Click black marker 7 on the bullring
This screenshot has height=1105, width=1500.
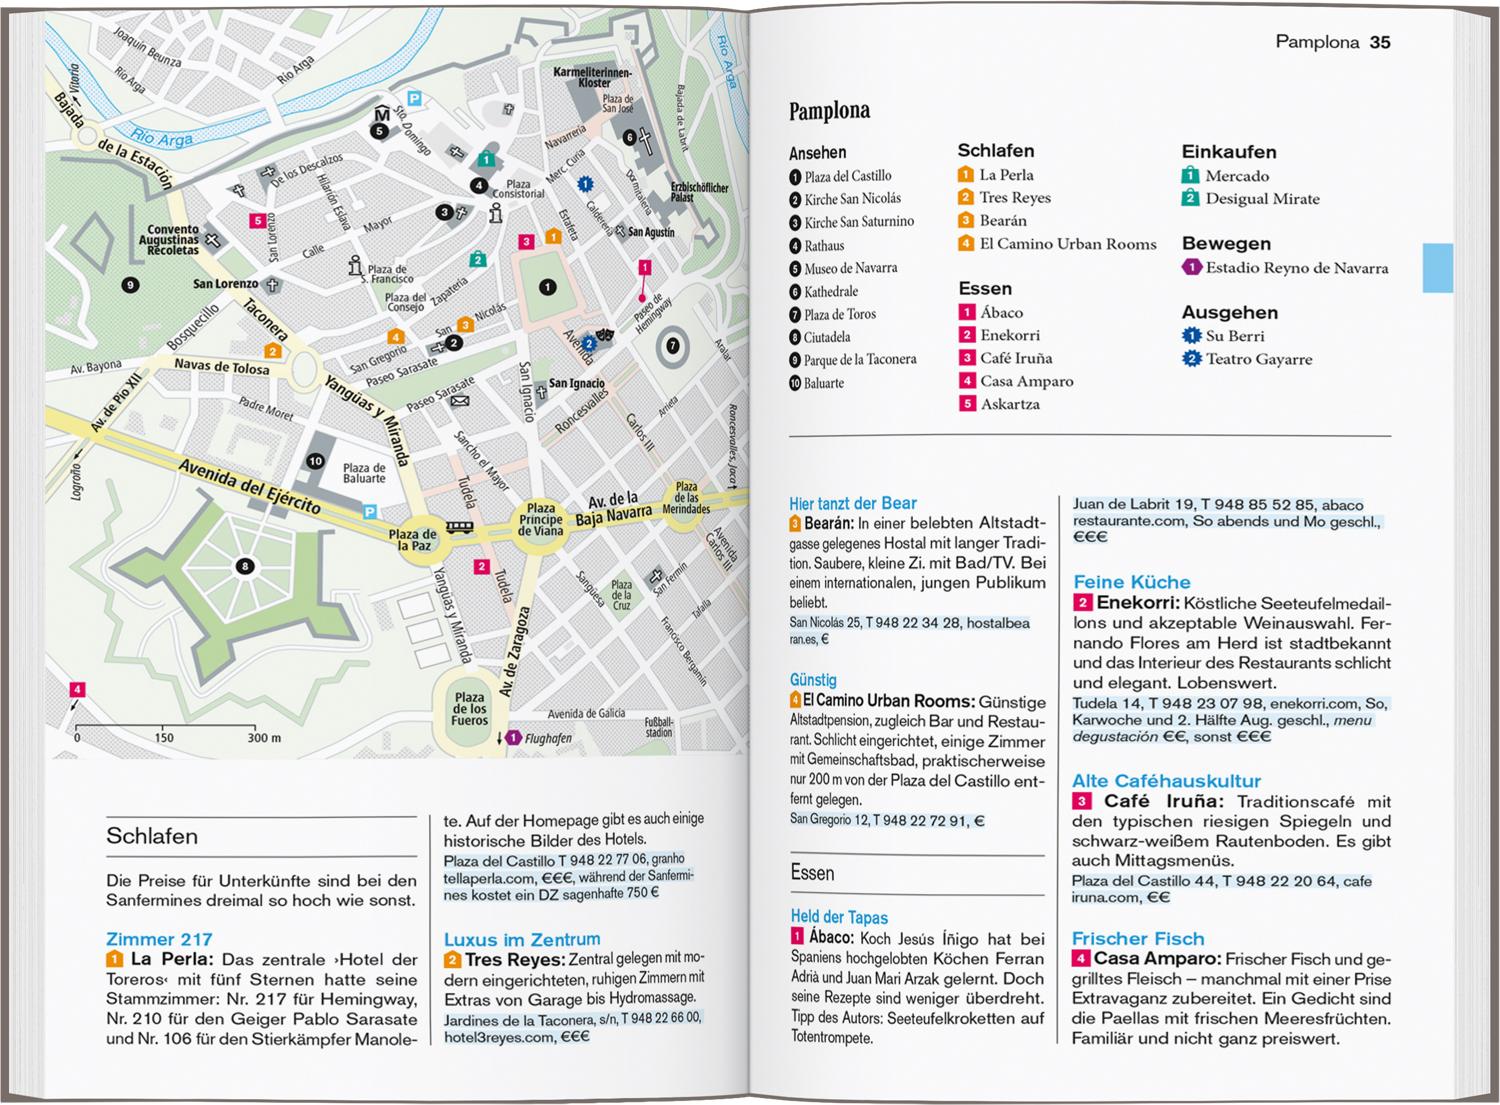[673, 346]
